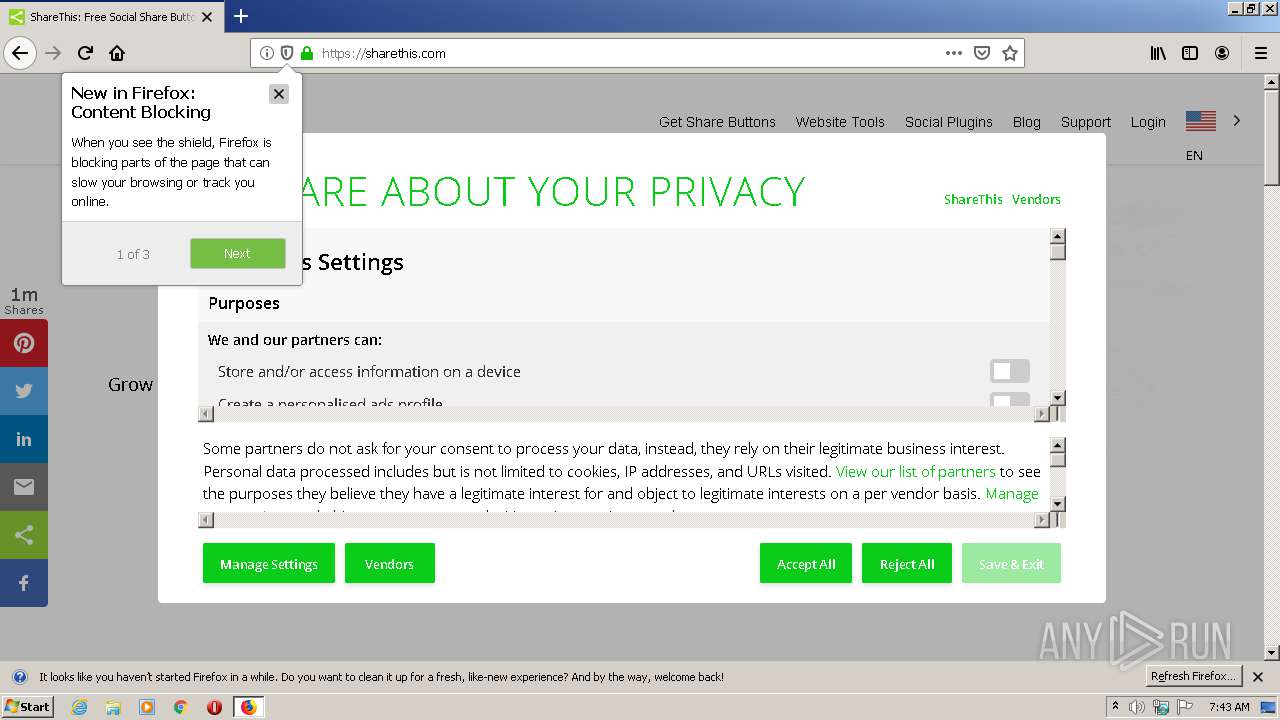The height and width of the screenshot is (720, 1280).
Task: Open Website Tools menu
Action: (x=840, y=122)
